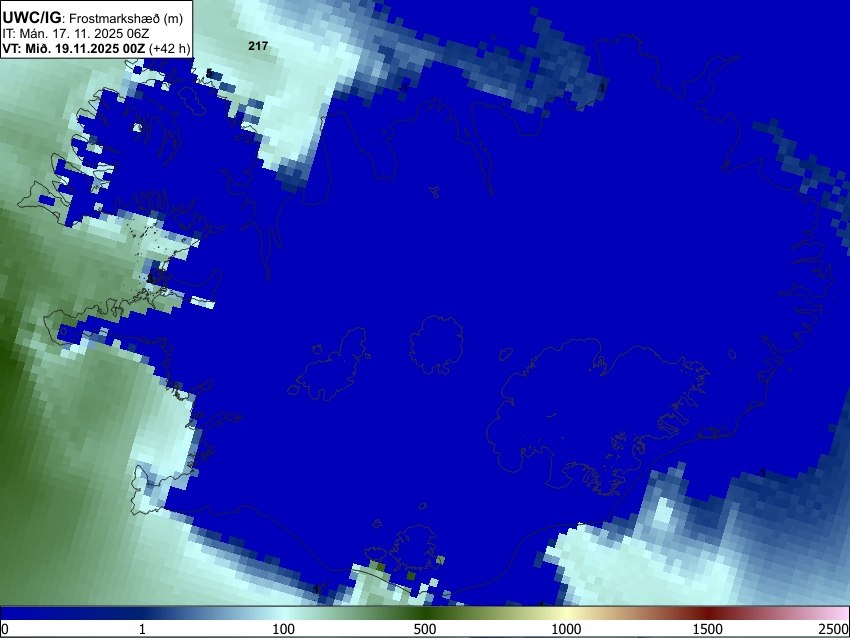850x638 pixels.
Task: Click the "1500" label under the color scale
Action: tap(708, 629)
